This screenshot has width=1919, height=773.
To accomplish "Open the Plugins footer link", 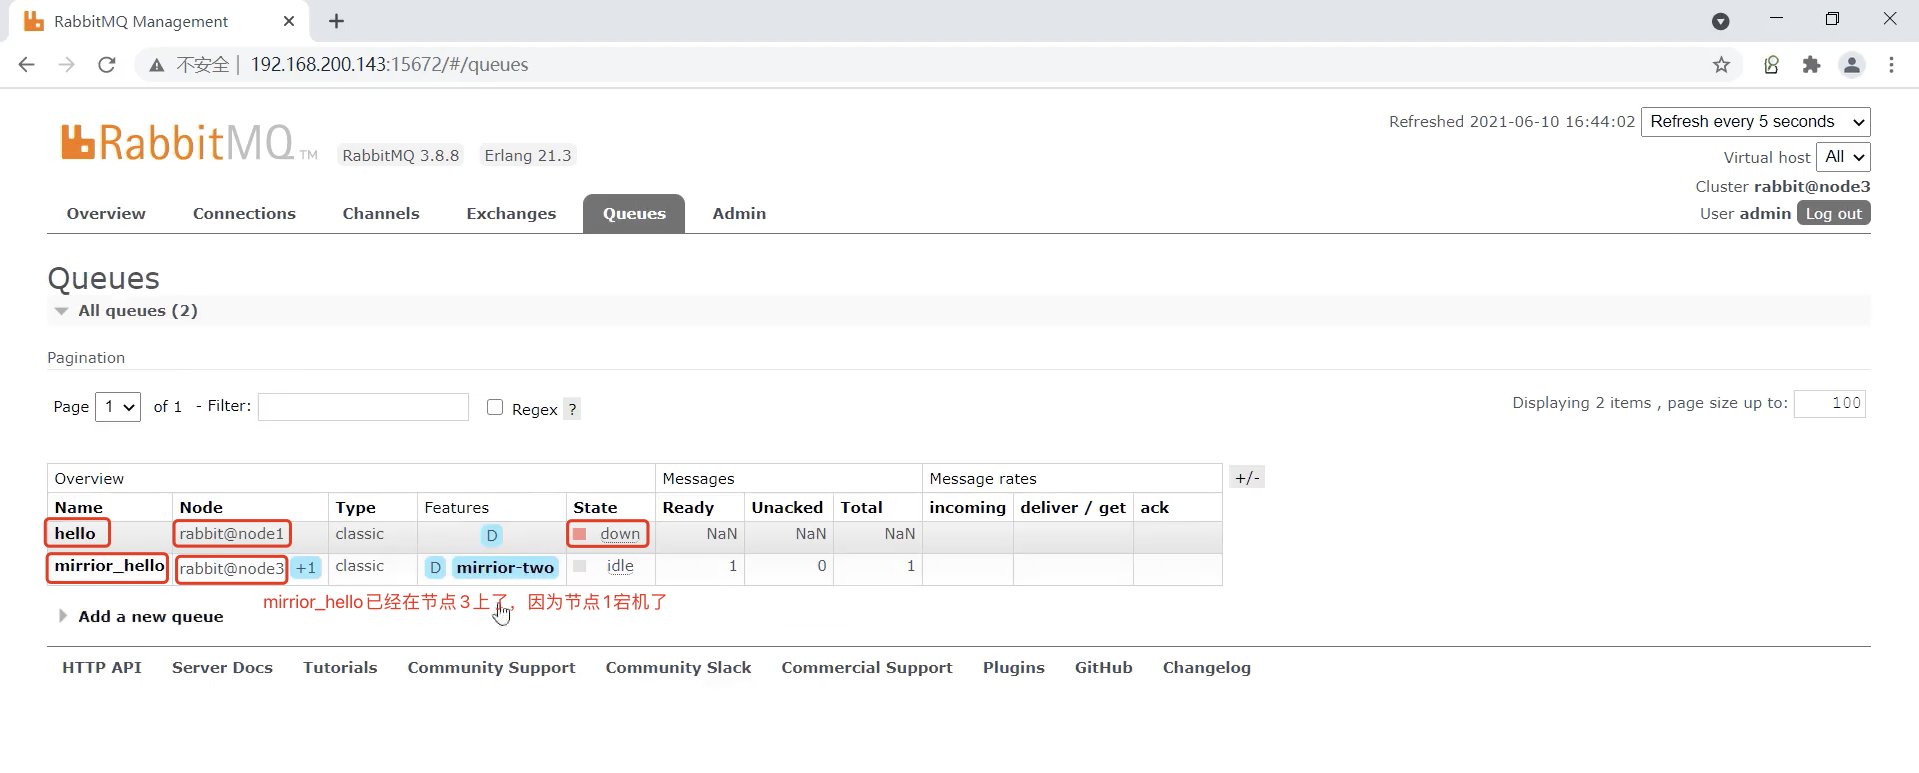I will 1014,668.
